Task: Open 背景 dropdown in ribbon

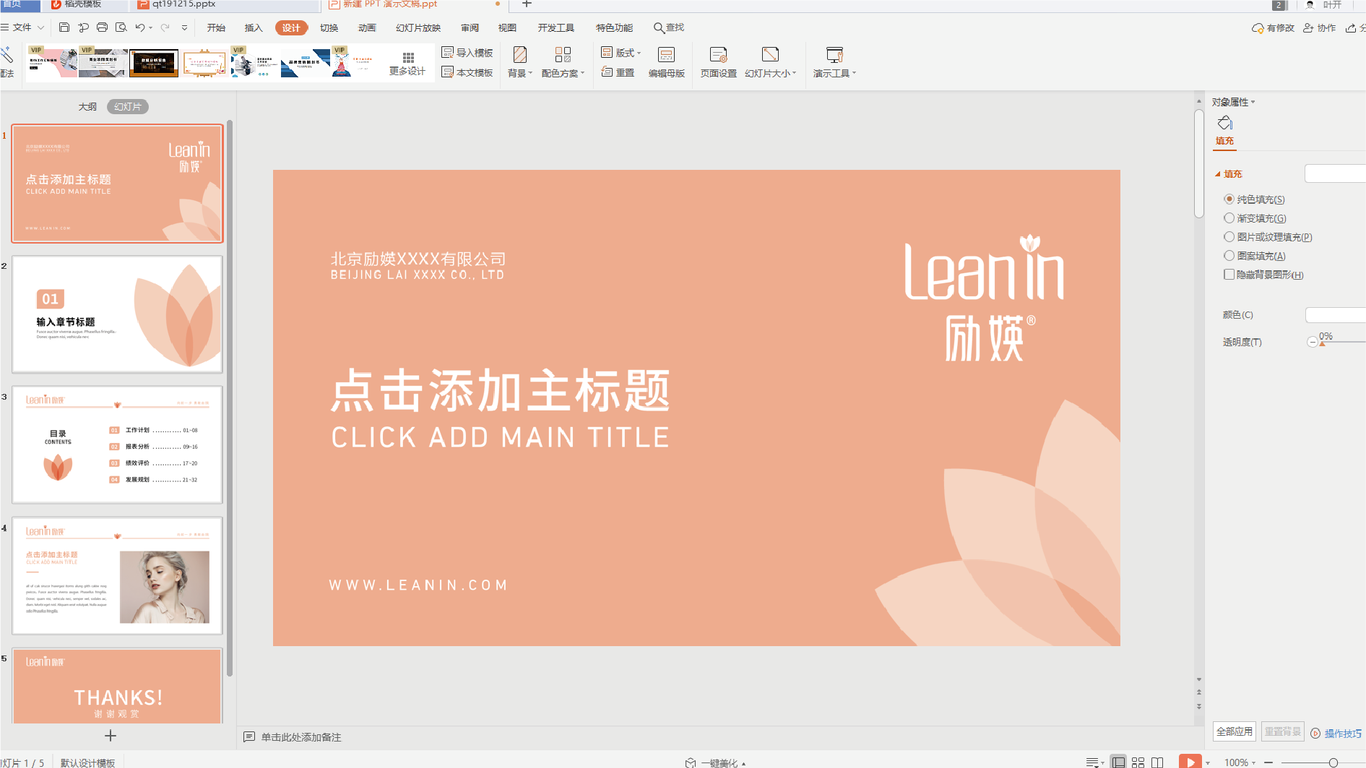Action: click(x=520, y=62)
